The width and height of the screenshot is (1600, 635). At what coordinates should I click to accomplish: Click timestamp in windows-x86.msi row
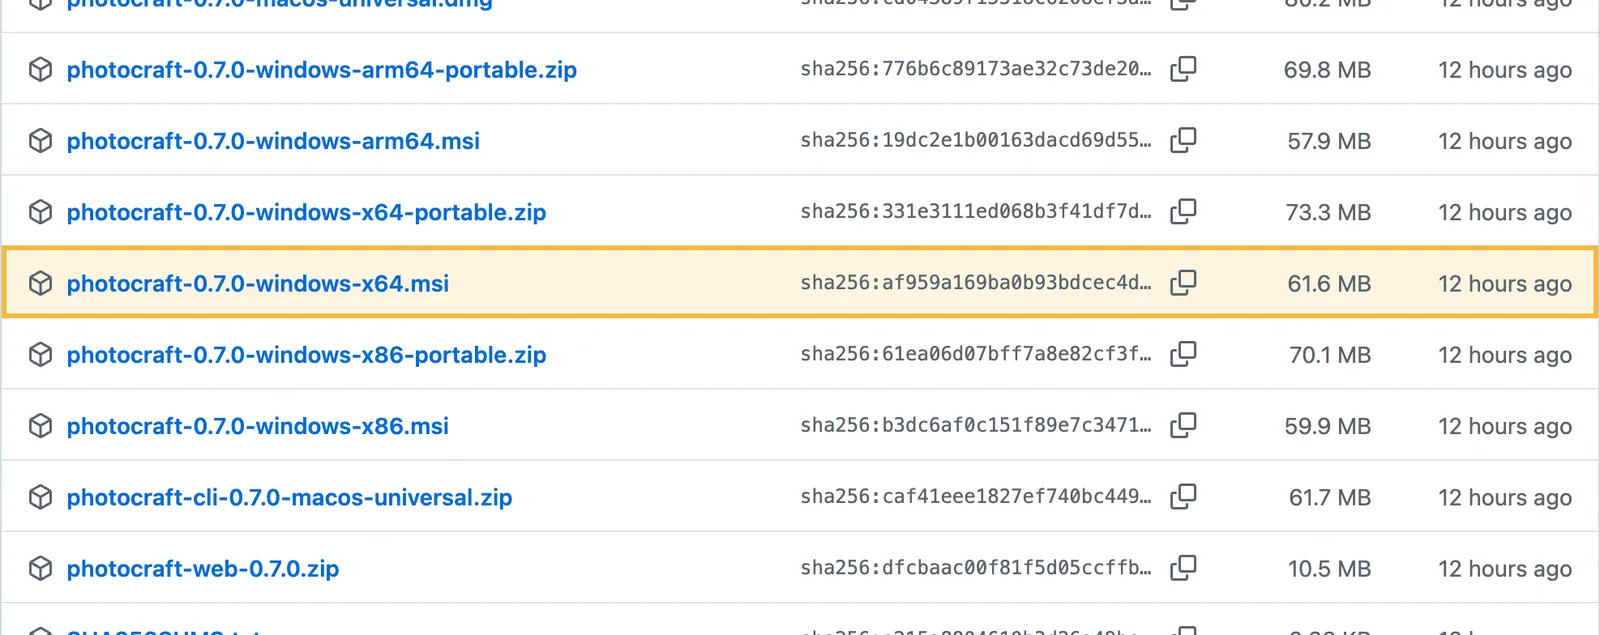coord(1505,426)
